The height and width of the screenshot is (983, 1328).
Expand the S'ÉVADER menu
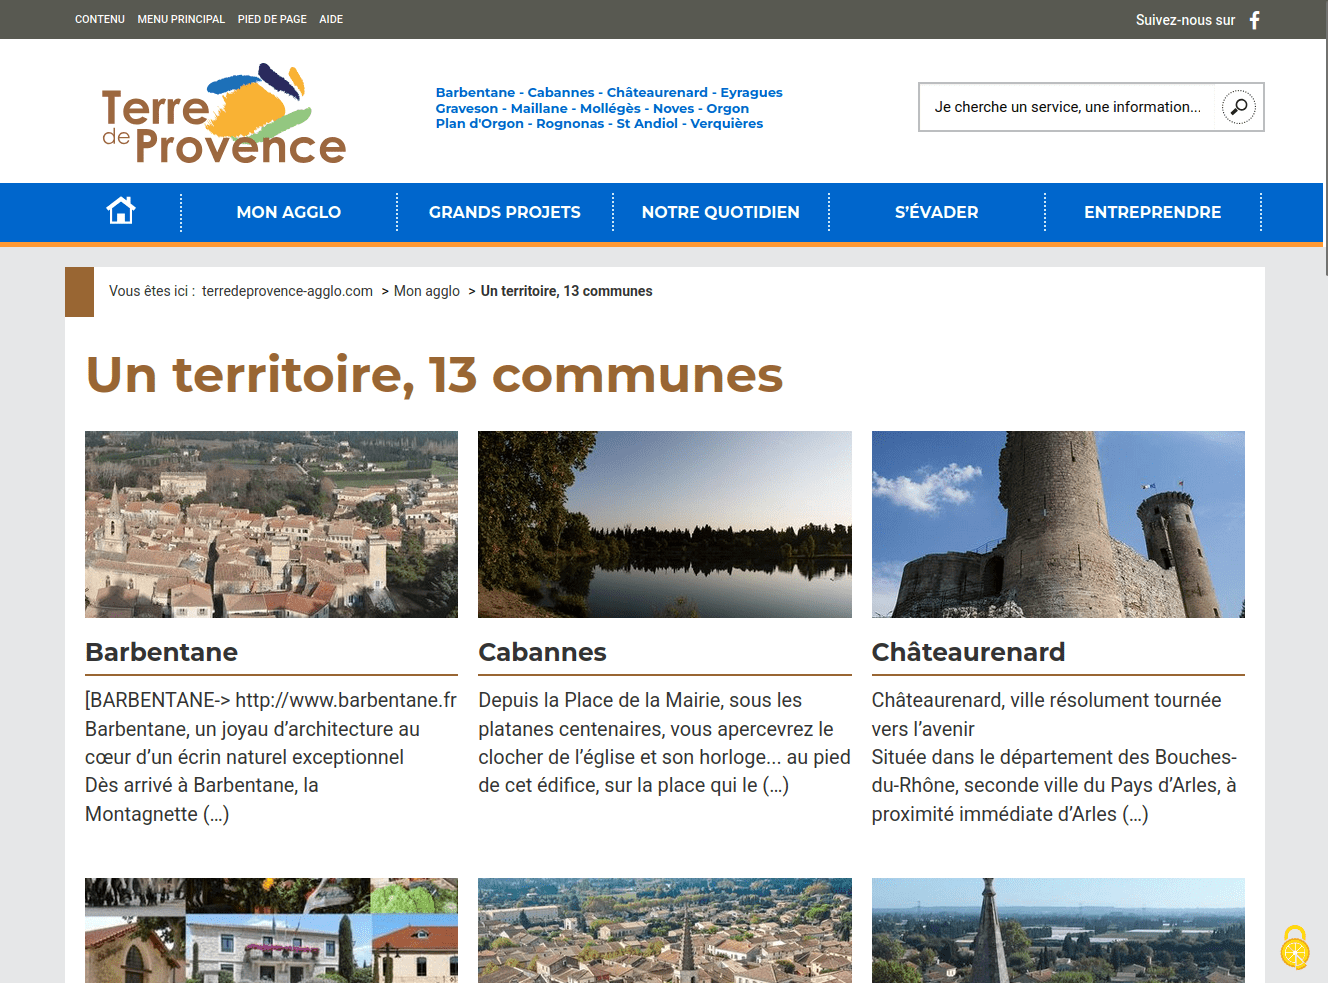(936, 212)
